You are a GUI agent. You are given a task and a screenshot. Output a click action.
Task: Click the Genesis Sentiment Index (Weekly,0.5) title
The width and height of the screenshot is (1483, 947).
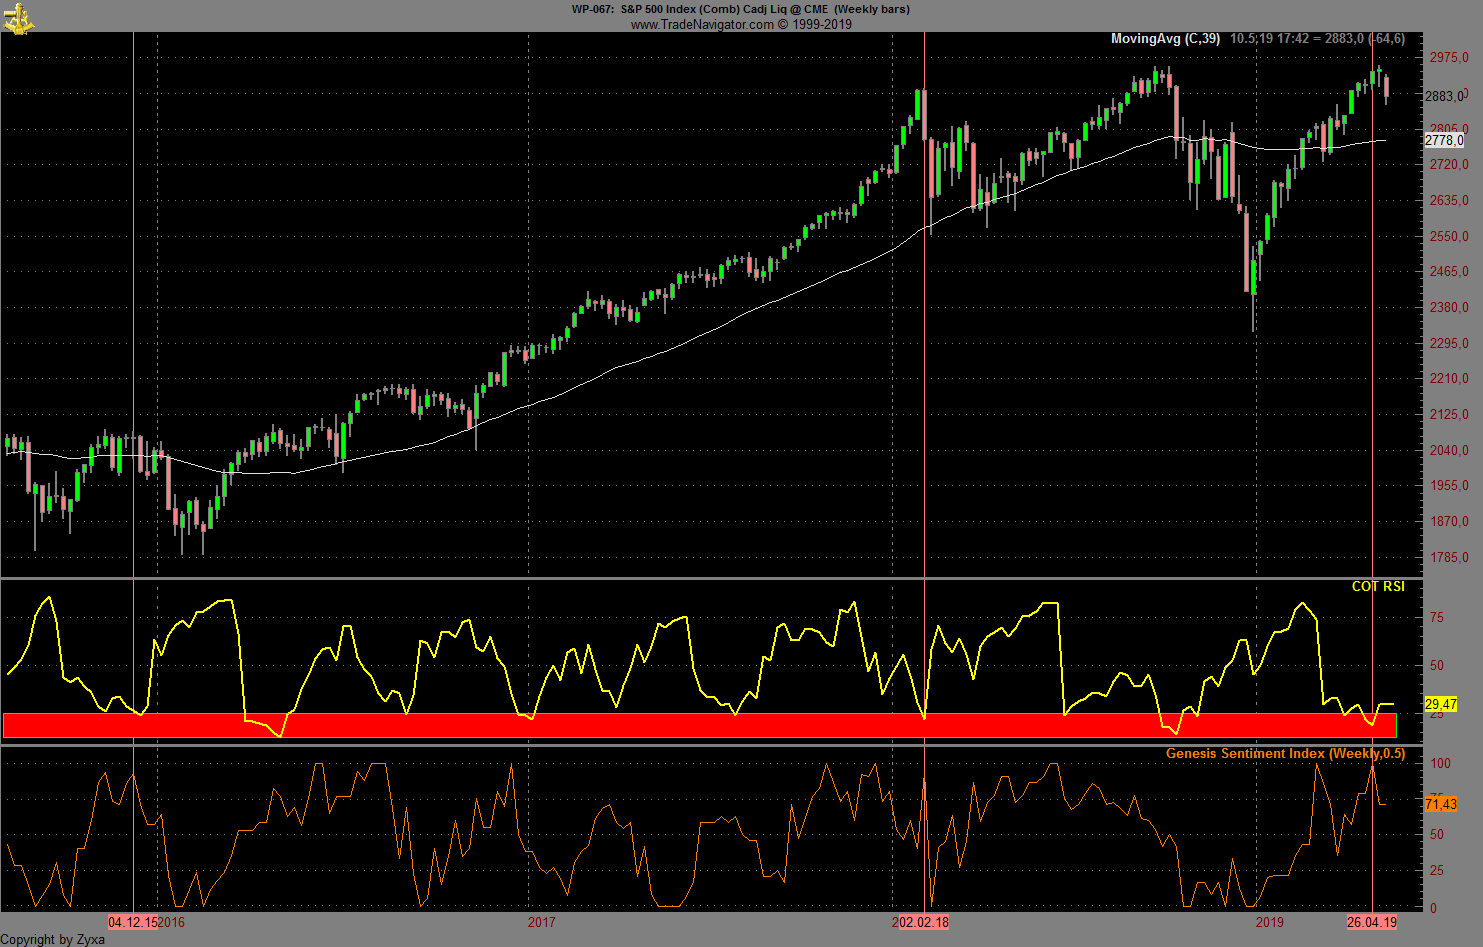[1284, 753]
